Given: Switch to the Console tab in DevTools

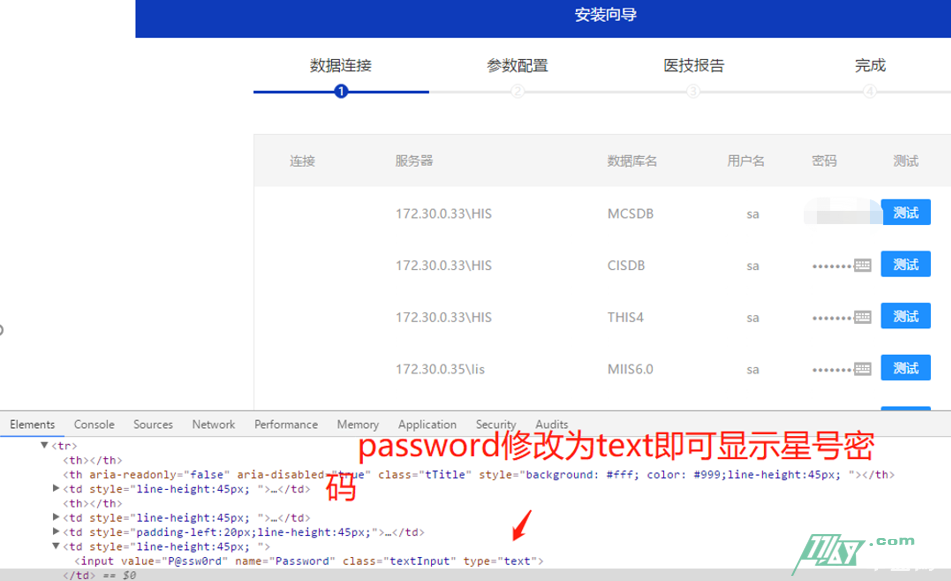Looking at the screenshot, I should coord(94,424).
